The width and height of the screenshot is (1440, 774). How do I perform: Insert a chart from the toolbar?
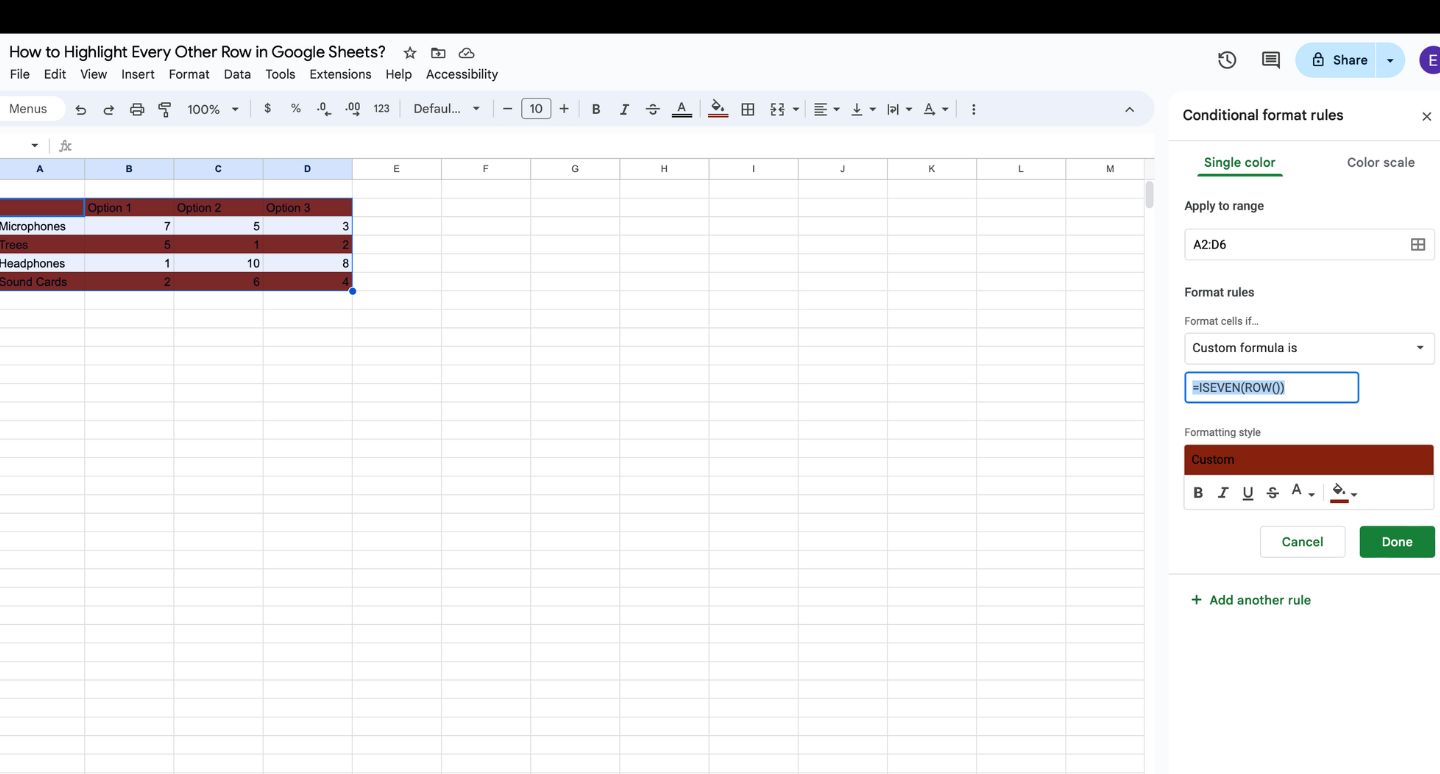coord(973,108)
